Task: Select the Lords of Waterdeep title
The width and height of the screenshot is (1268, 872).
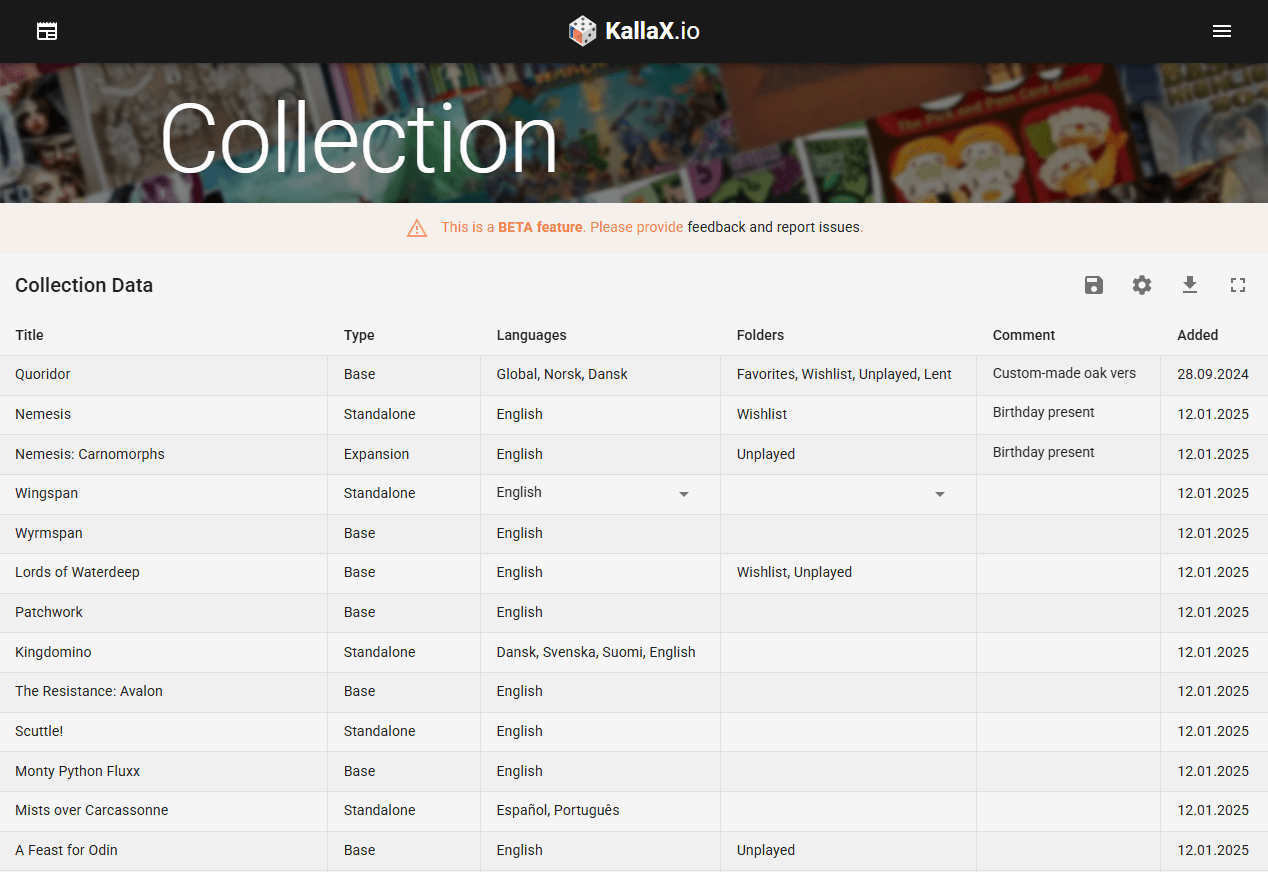Action: (164, 573)
